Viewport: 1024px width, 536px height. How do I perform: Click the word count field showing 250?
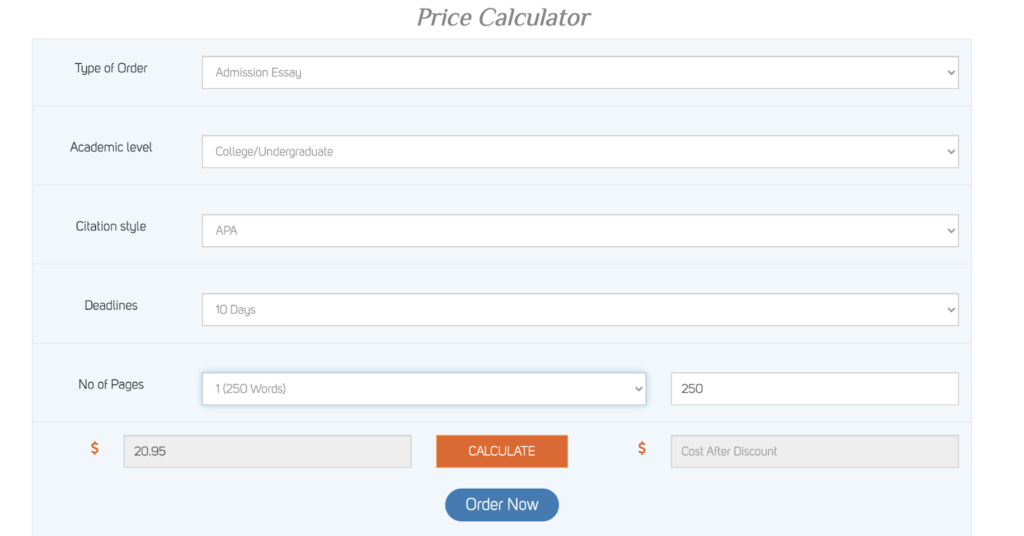click(x=814, y=388)
